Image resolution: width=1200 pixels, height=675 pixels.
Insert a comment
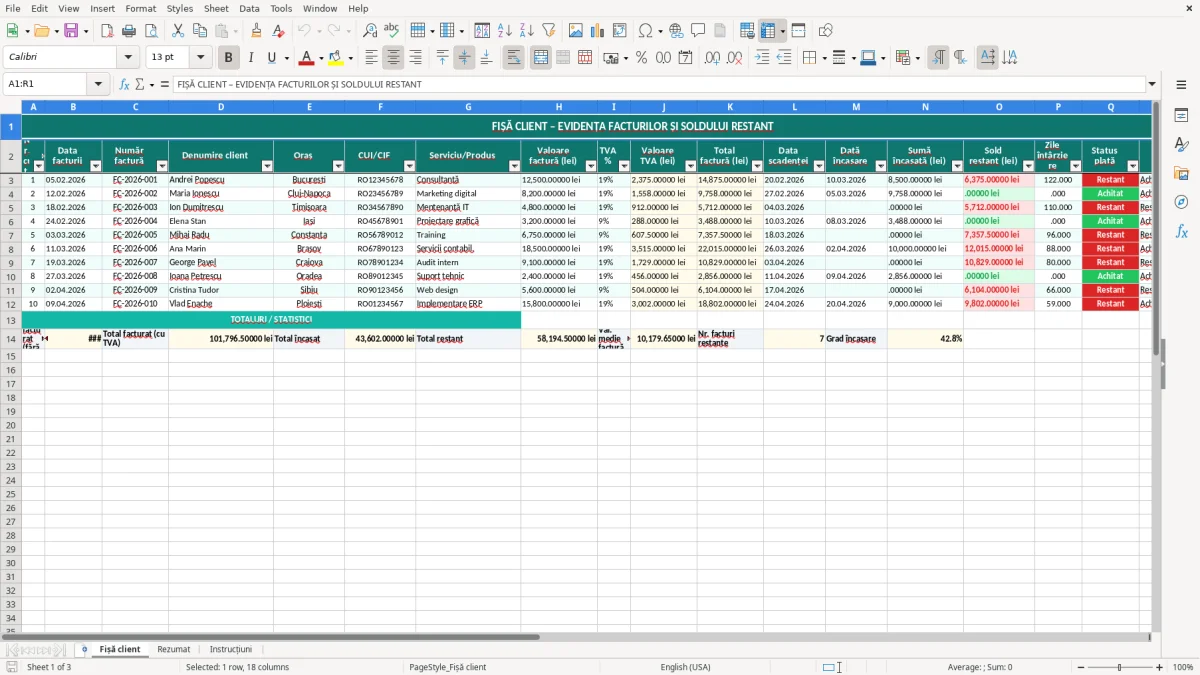coord(698,31)
